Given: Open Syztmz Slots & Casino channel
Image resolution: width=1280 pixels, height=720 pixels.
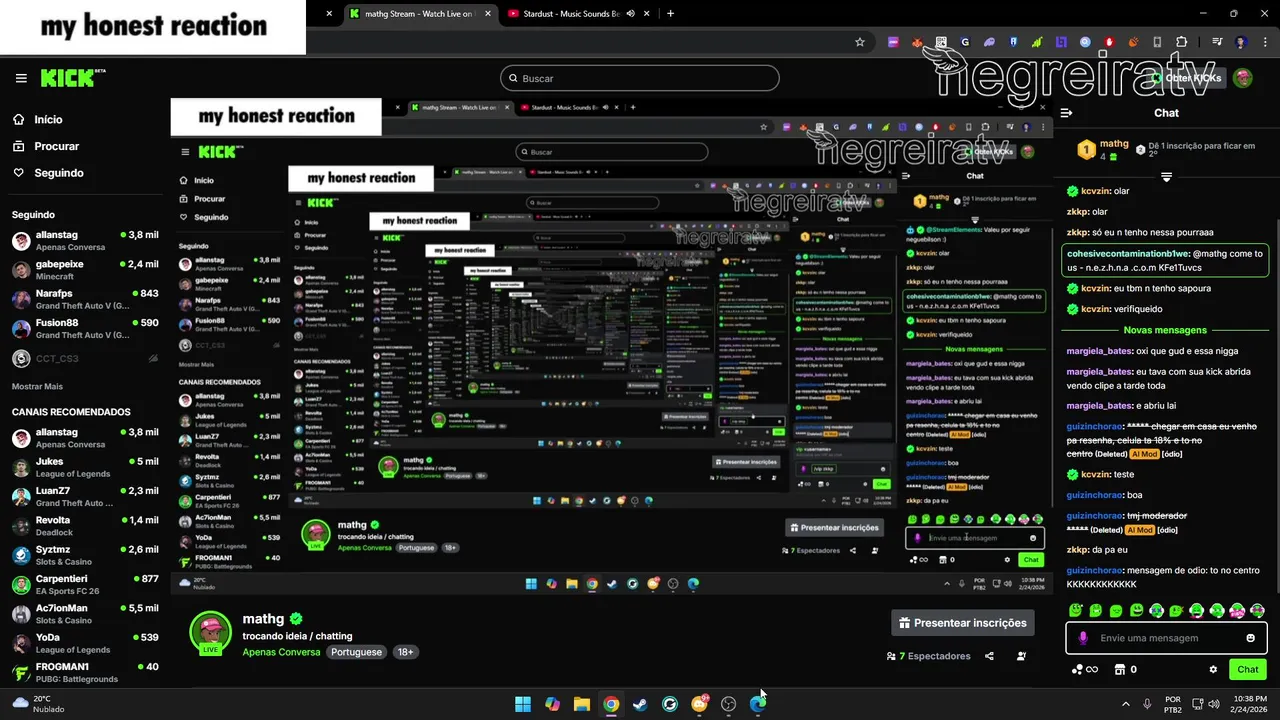Looking at the screenshot, I should [85, 555].
